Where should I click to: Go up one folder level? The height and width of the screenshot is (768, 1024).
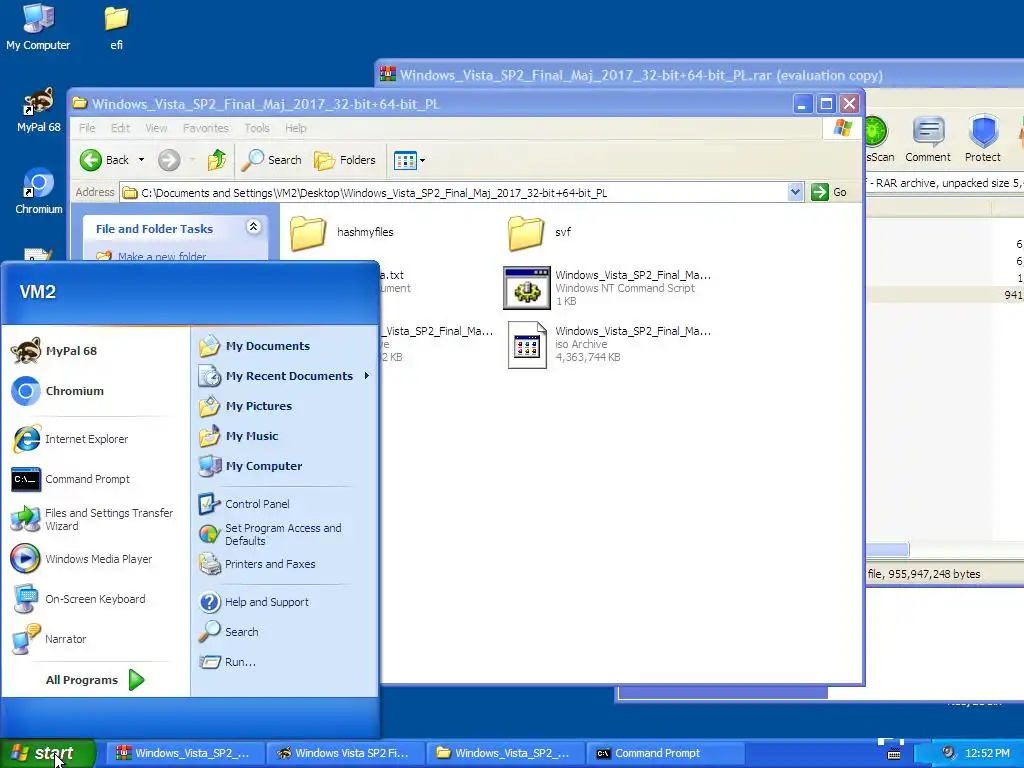[217, 160]
